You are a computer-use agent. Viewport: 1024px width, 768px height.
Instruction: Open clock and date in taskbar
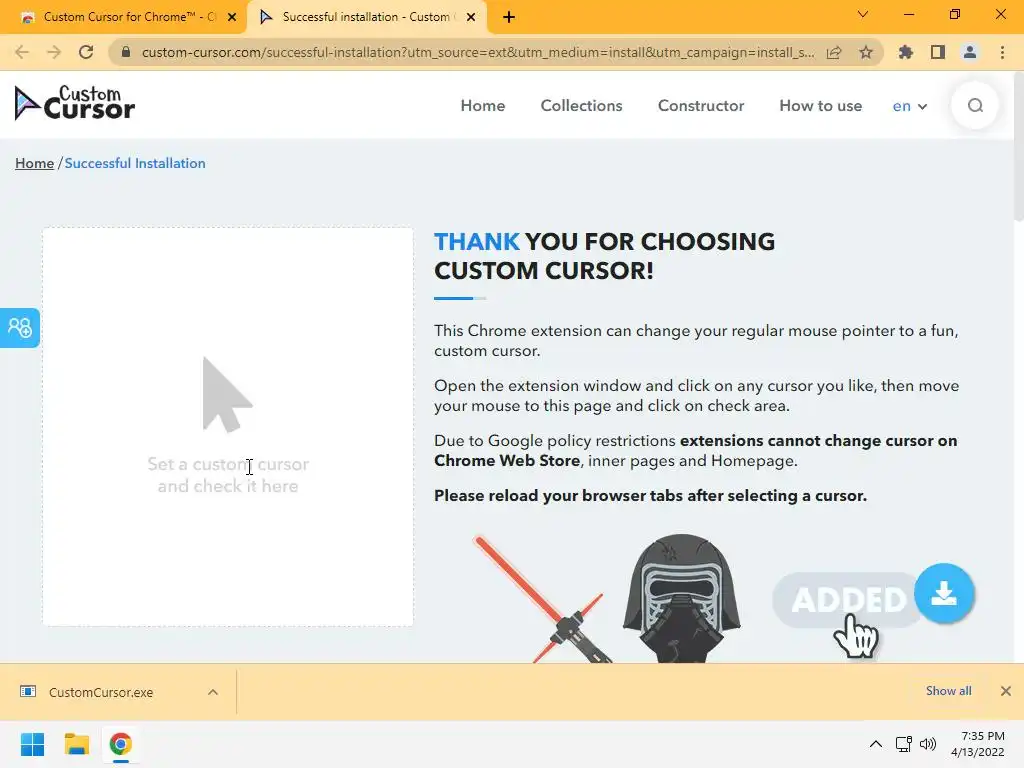coord(978,744)
